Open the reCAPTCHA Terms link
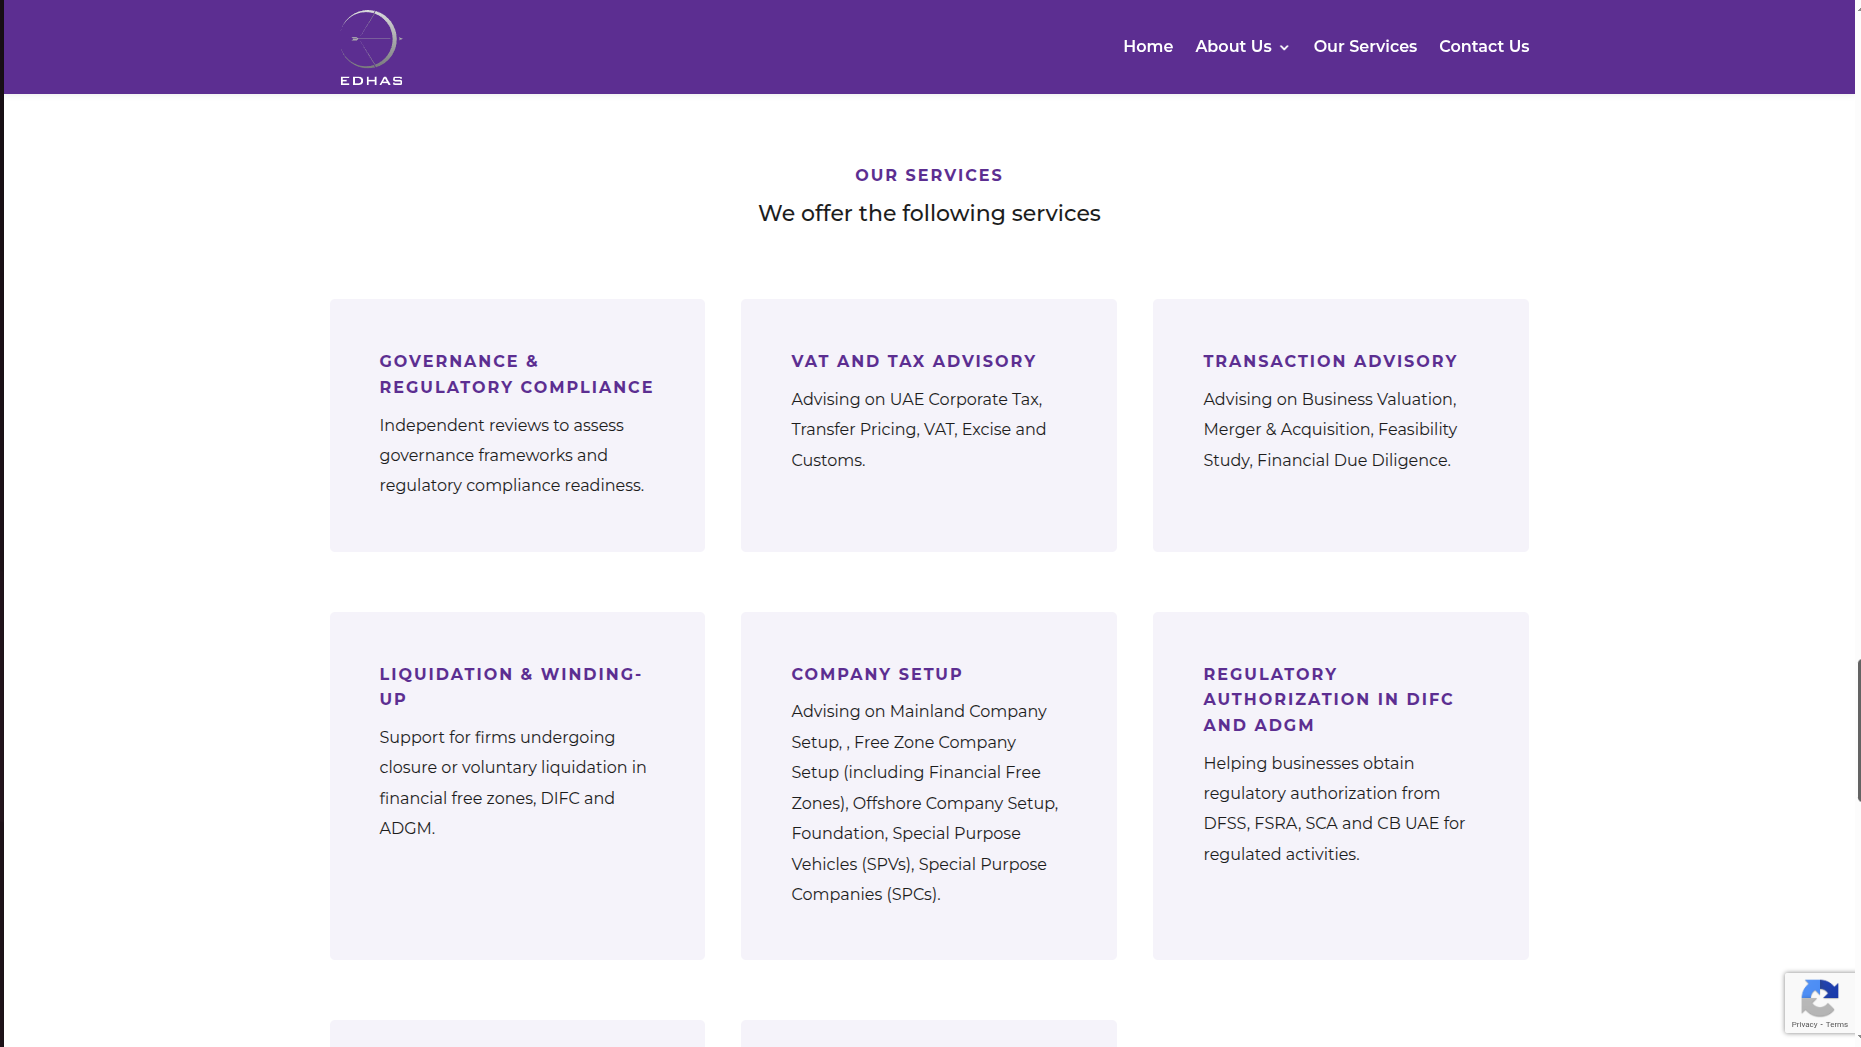 [1837, 1024]
